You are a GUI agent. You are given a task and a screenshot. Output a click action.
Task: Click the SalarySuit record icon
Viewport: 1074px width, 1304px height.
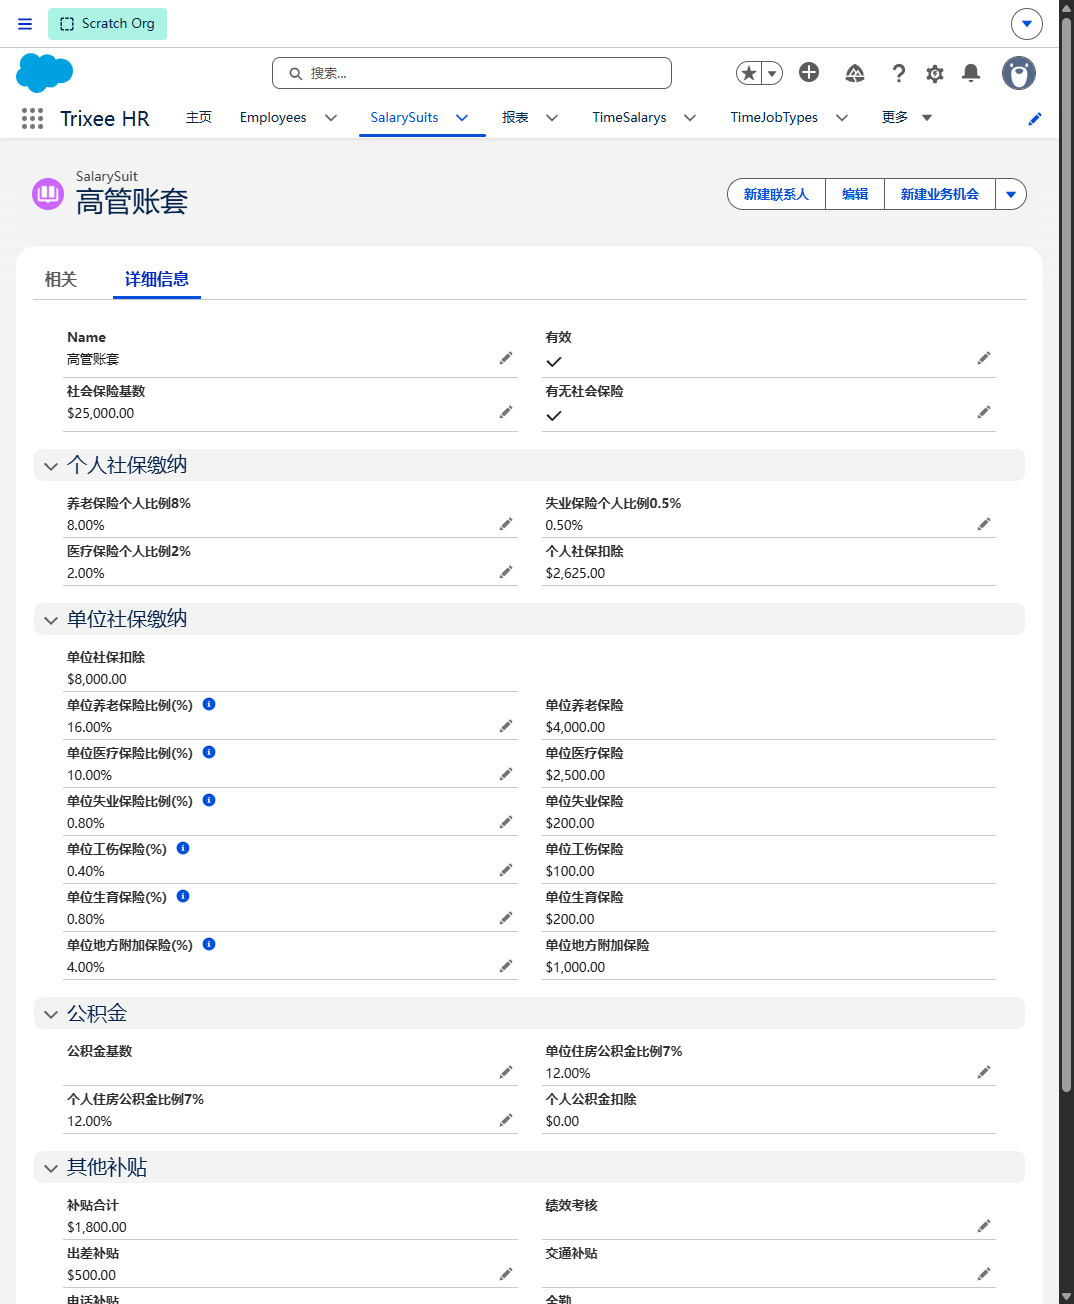[x=48, y=193]
